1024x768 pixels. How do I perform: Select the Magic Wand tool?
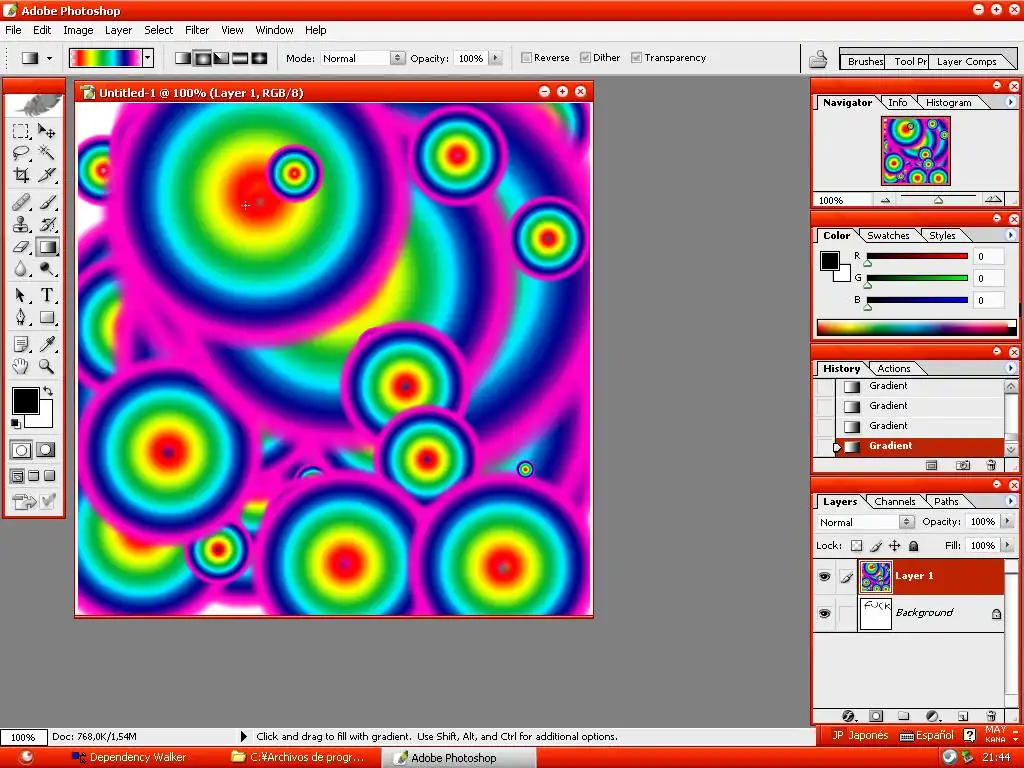tap(46, 153)
